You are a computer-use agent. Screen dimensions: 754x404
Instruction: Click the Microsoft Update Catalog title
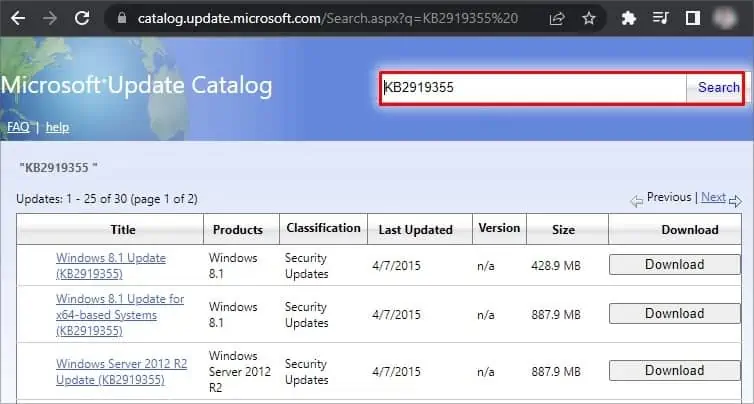coord(136,86)
